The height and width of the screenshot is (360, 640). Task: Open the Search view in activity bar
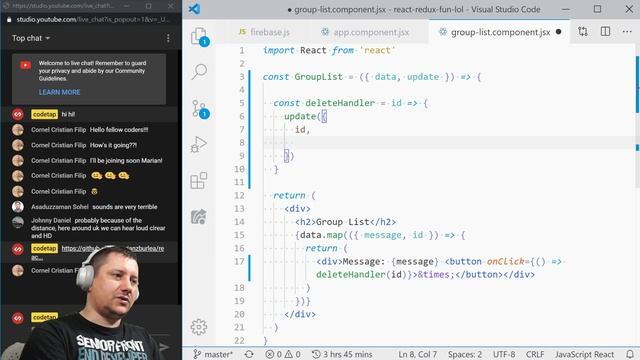click(199, 71)
